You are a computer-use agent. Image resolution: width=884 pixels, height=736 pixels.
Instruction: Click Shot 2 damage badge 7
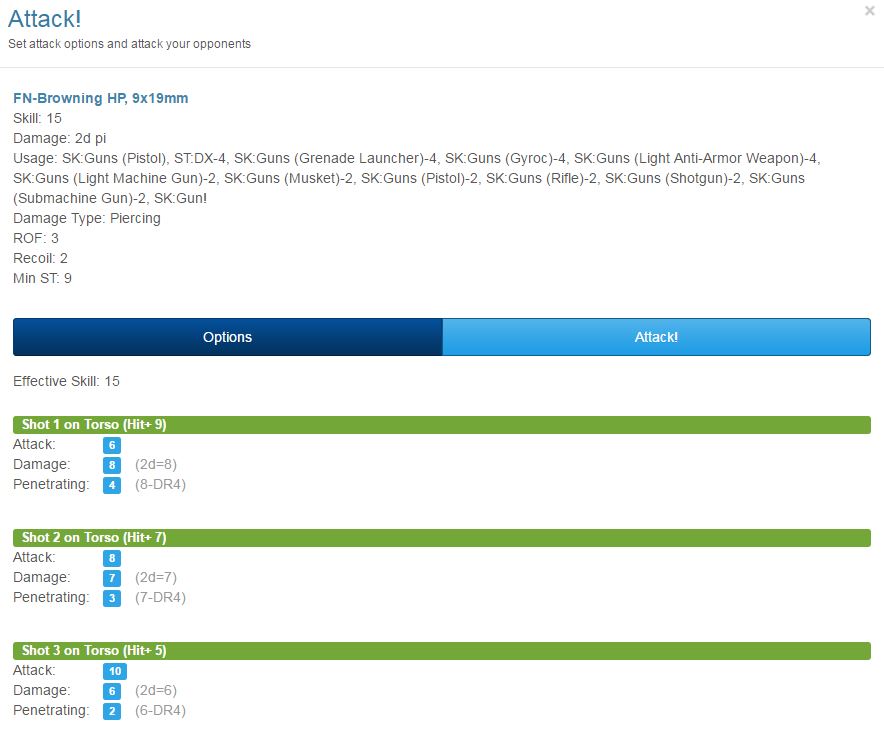[x=112, y=578]
